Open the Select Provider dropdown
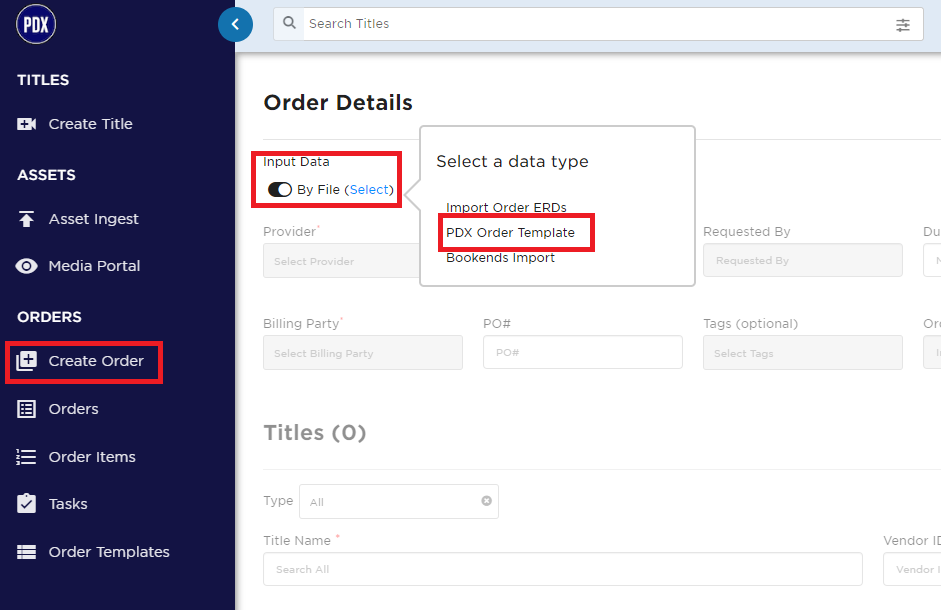The height and width of the screenshot is (610, 941). 341,261
